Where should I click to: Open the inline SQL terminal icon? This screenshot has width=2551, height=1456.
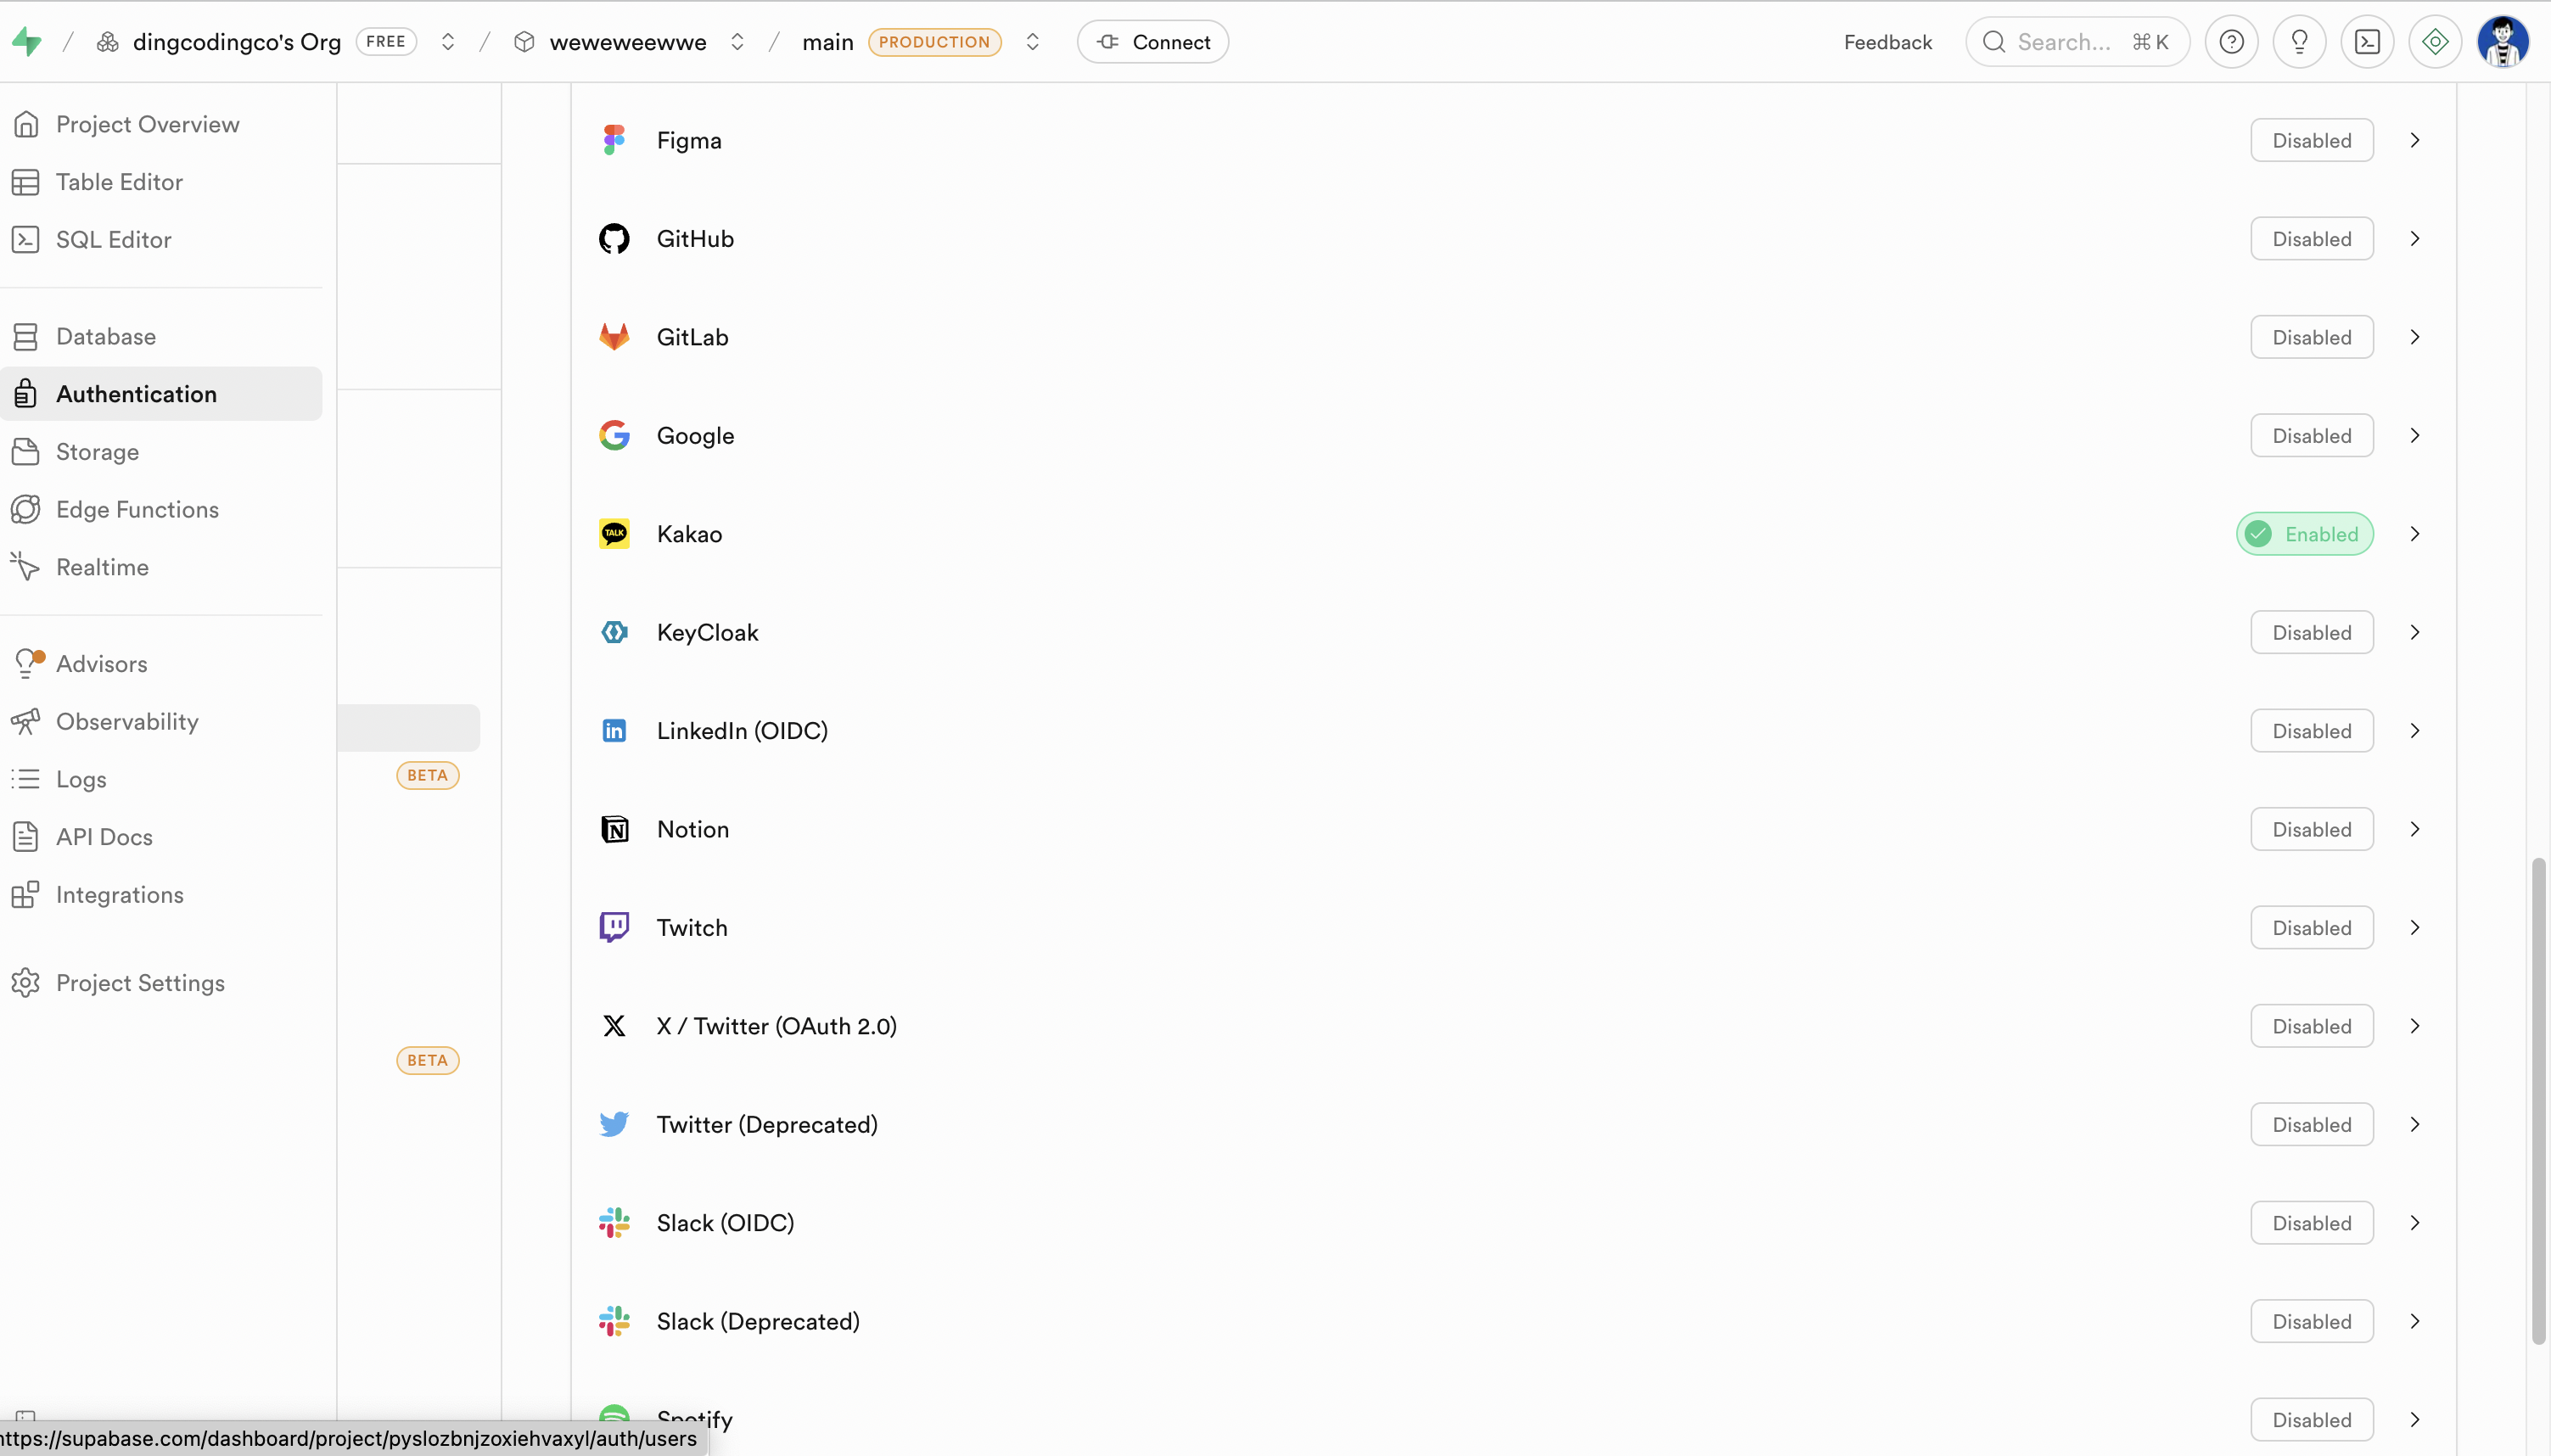click(x=2367, y=42)
